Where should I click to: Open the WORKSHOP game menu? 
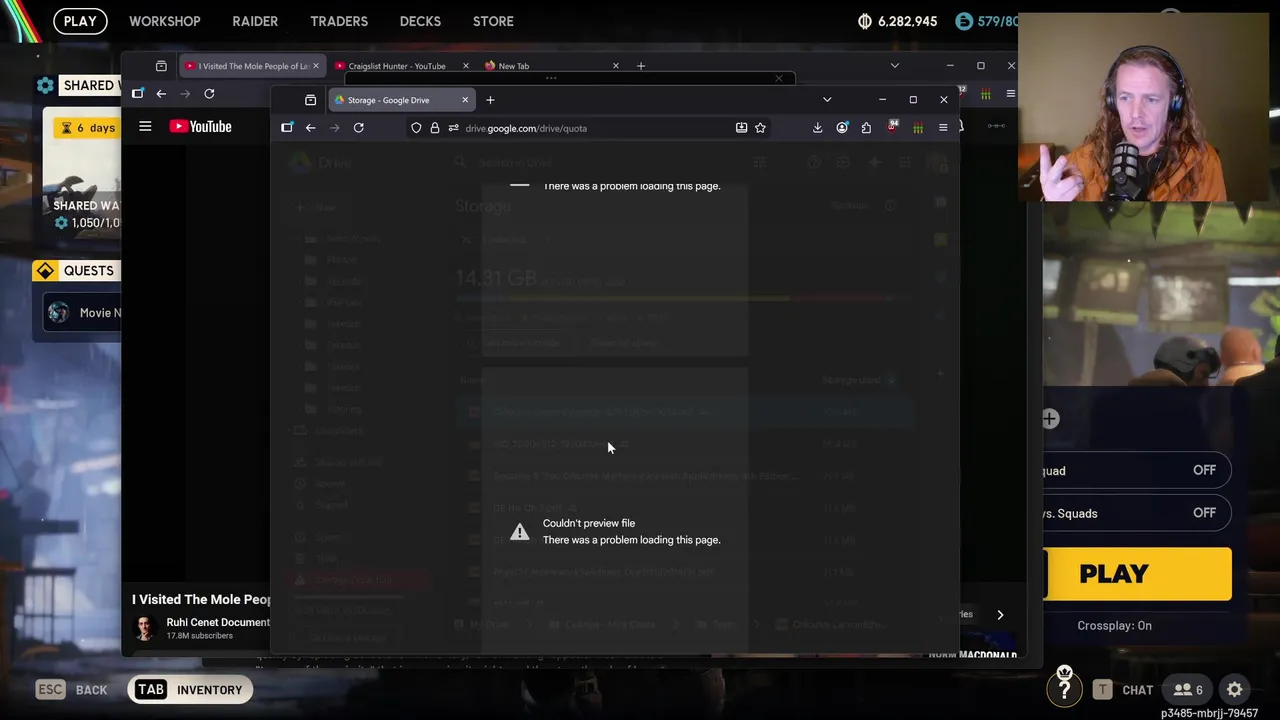tap(165, 21)
